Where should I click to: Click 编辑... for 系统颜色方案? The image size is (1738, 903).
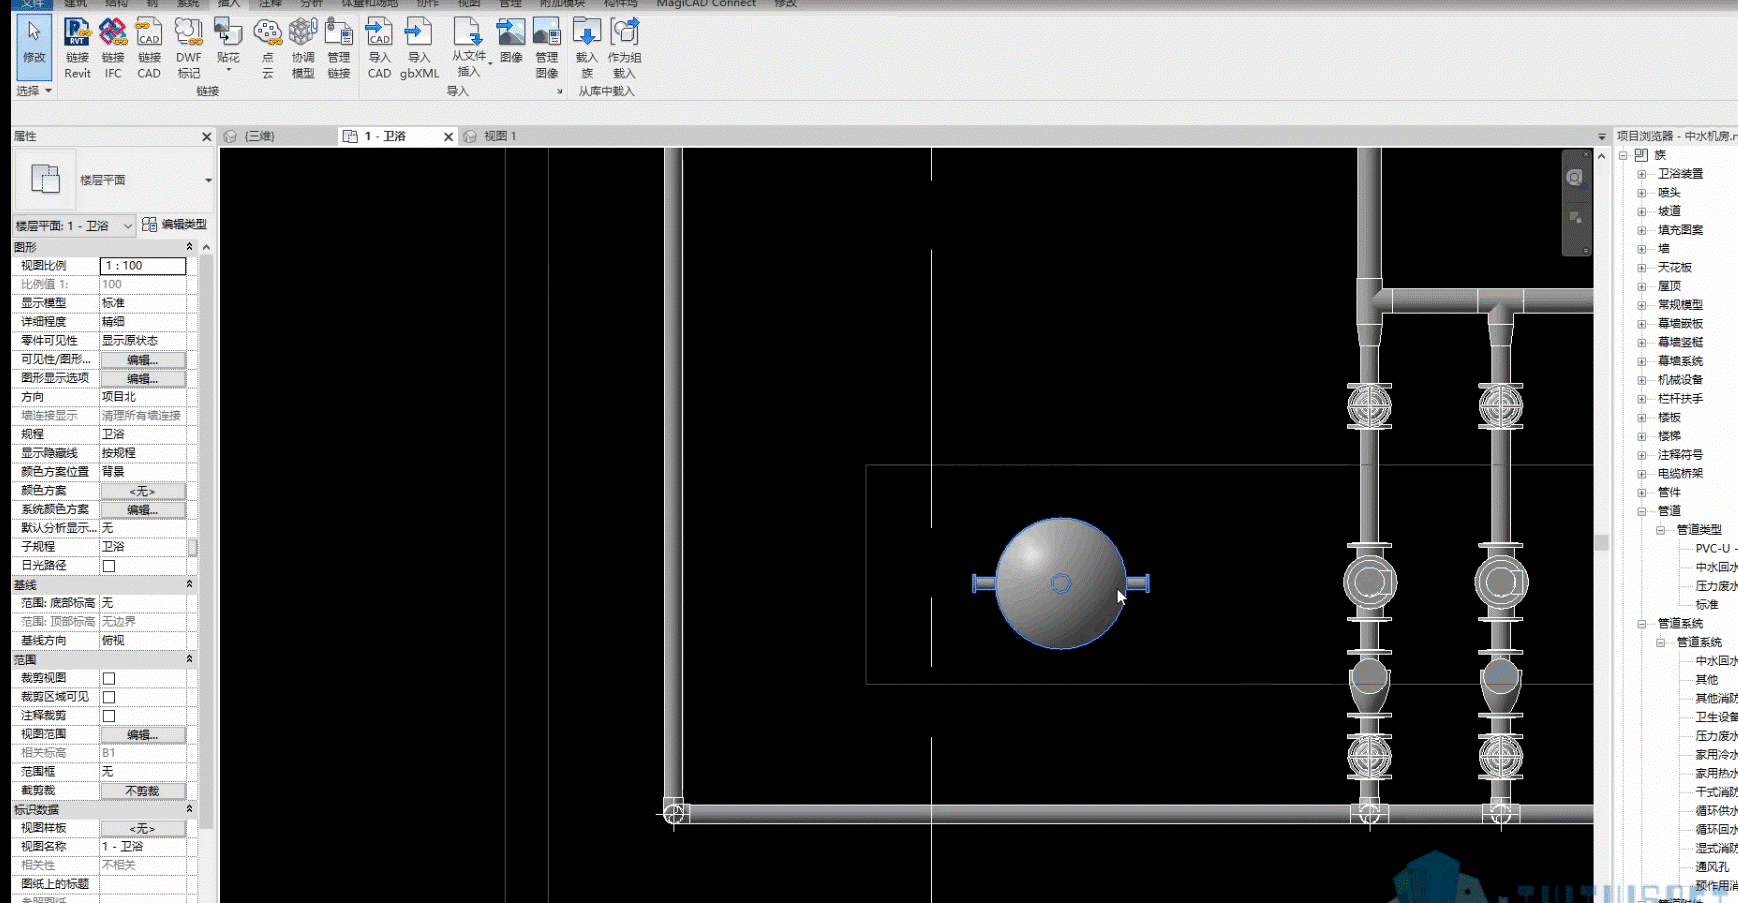point(143,510)
